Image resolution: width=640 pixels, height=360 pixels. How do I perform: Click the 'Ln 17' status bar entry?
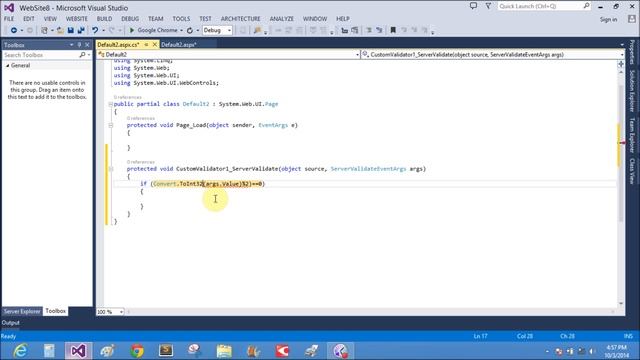tap(480, 336)
